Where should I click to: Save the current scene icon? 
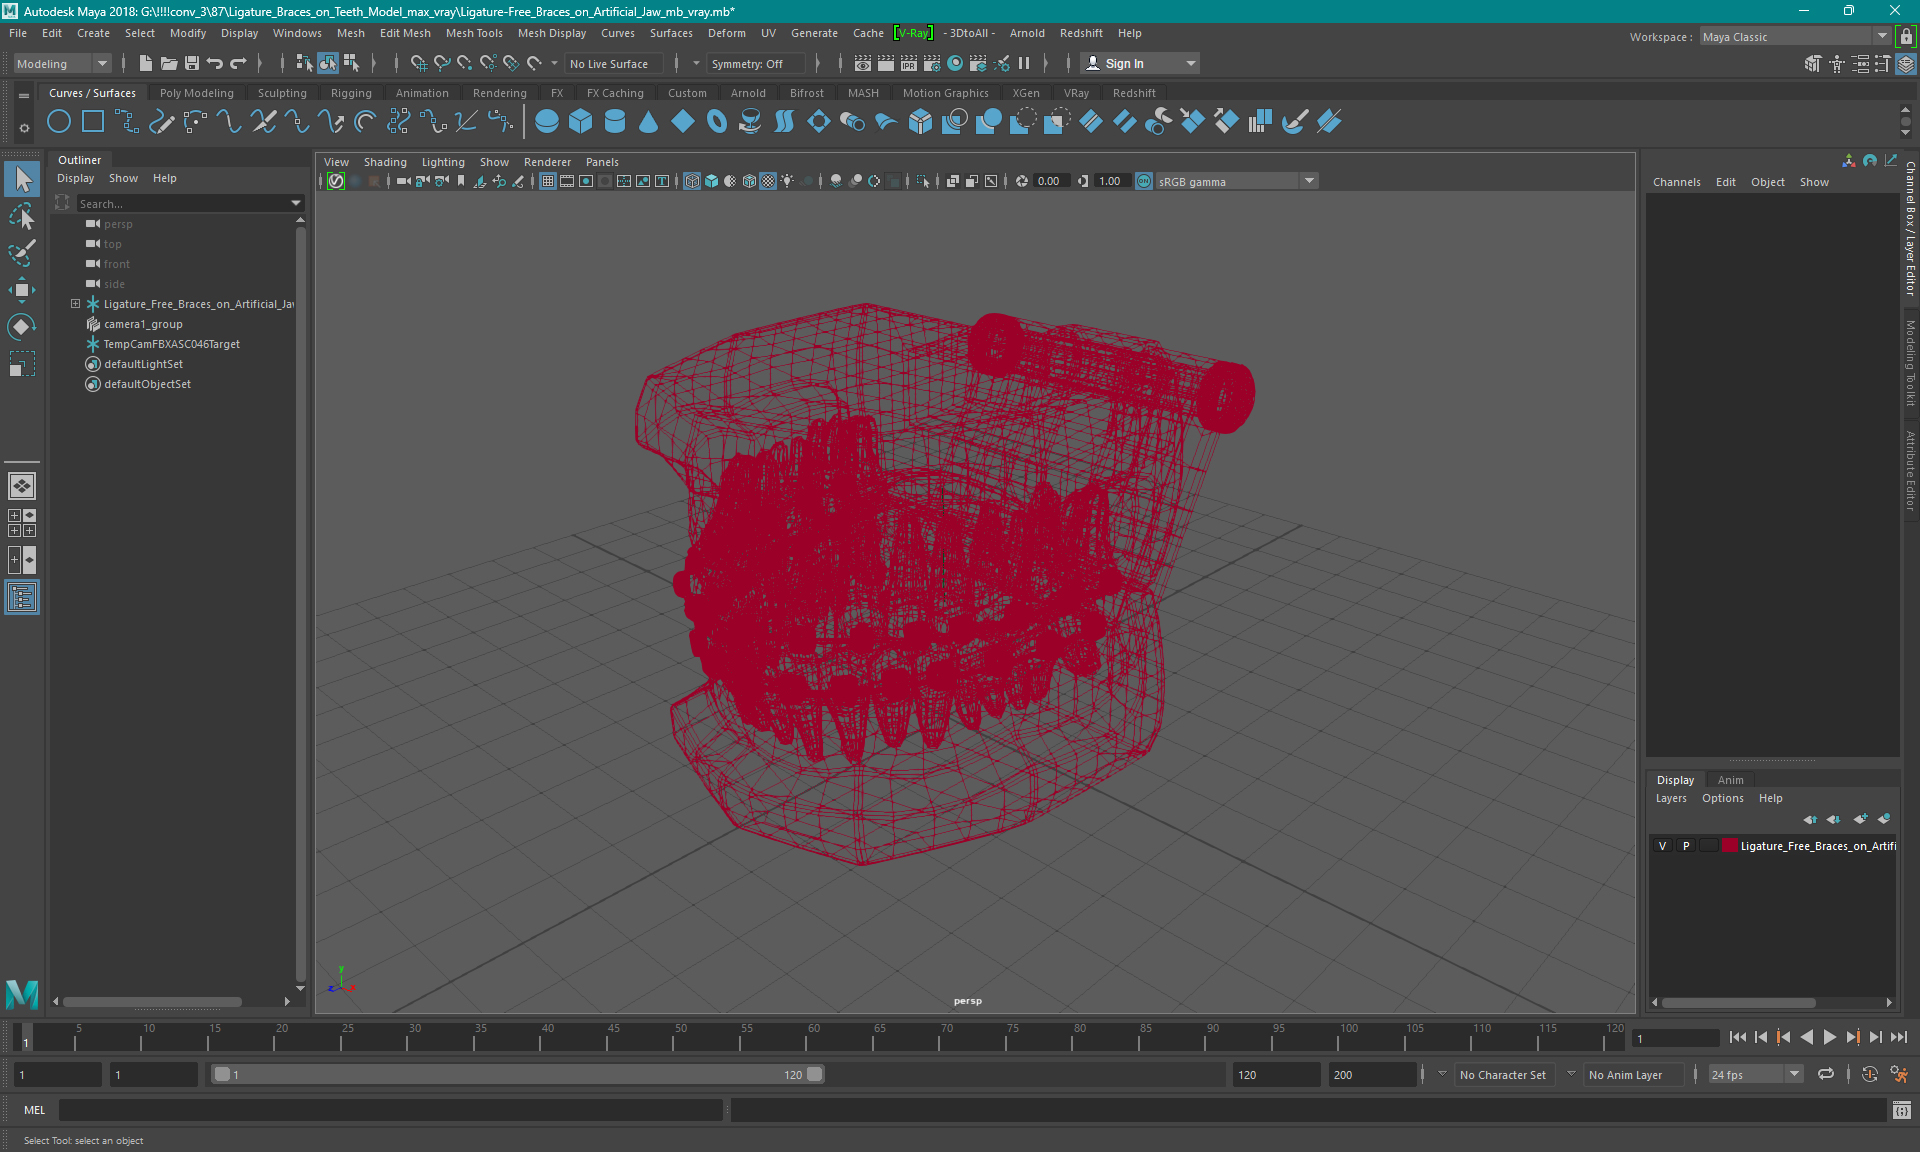(x=192, y=63)
